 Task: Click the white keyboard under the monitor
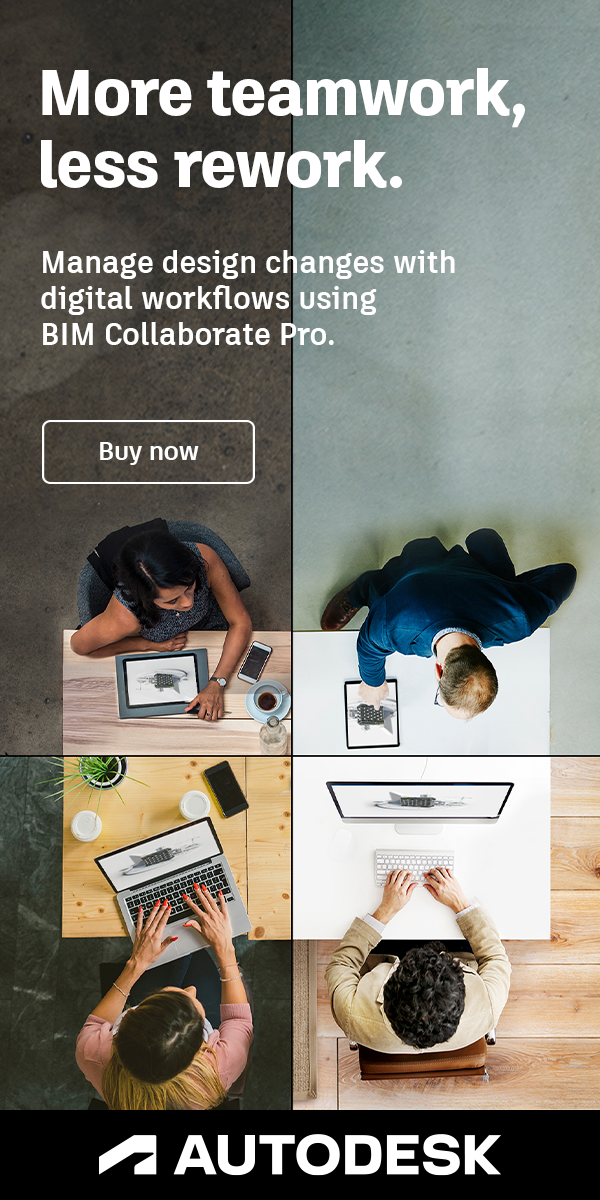pos(414,866)
